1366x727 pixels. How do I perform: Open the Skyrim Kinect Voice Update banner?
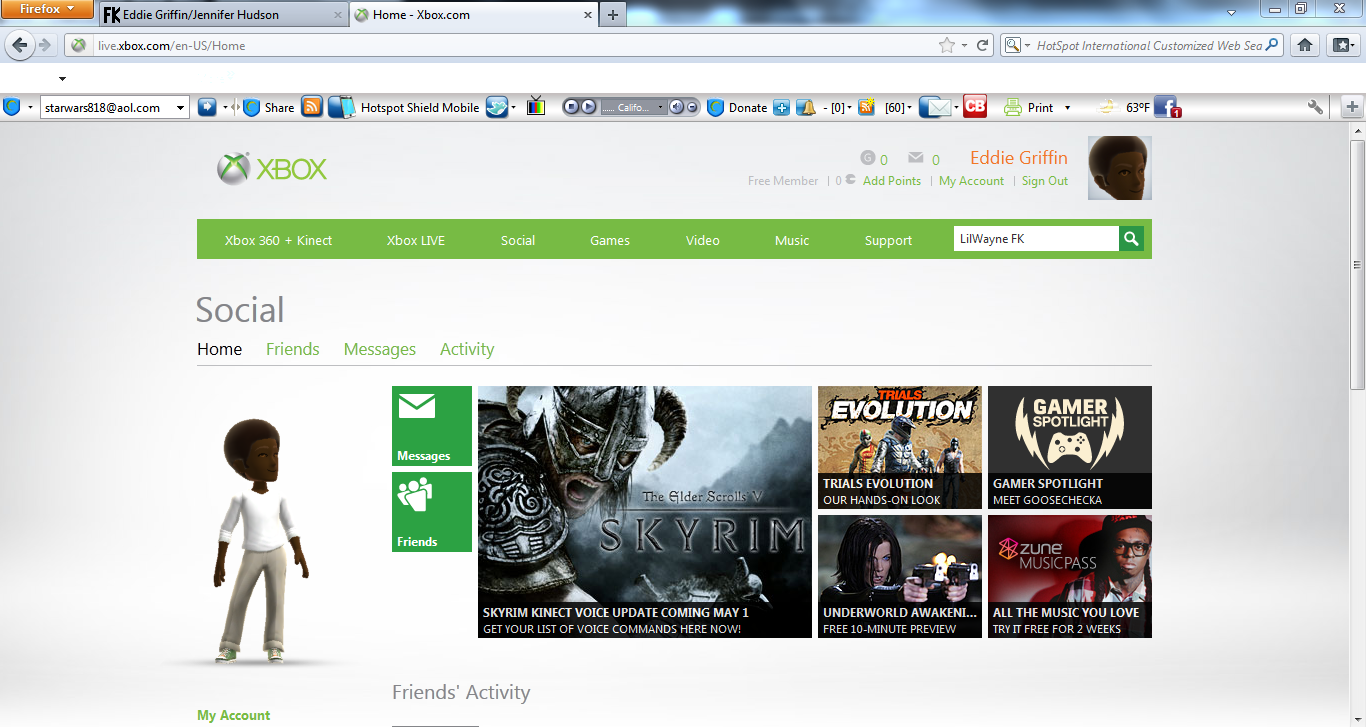[645, 512]
